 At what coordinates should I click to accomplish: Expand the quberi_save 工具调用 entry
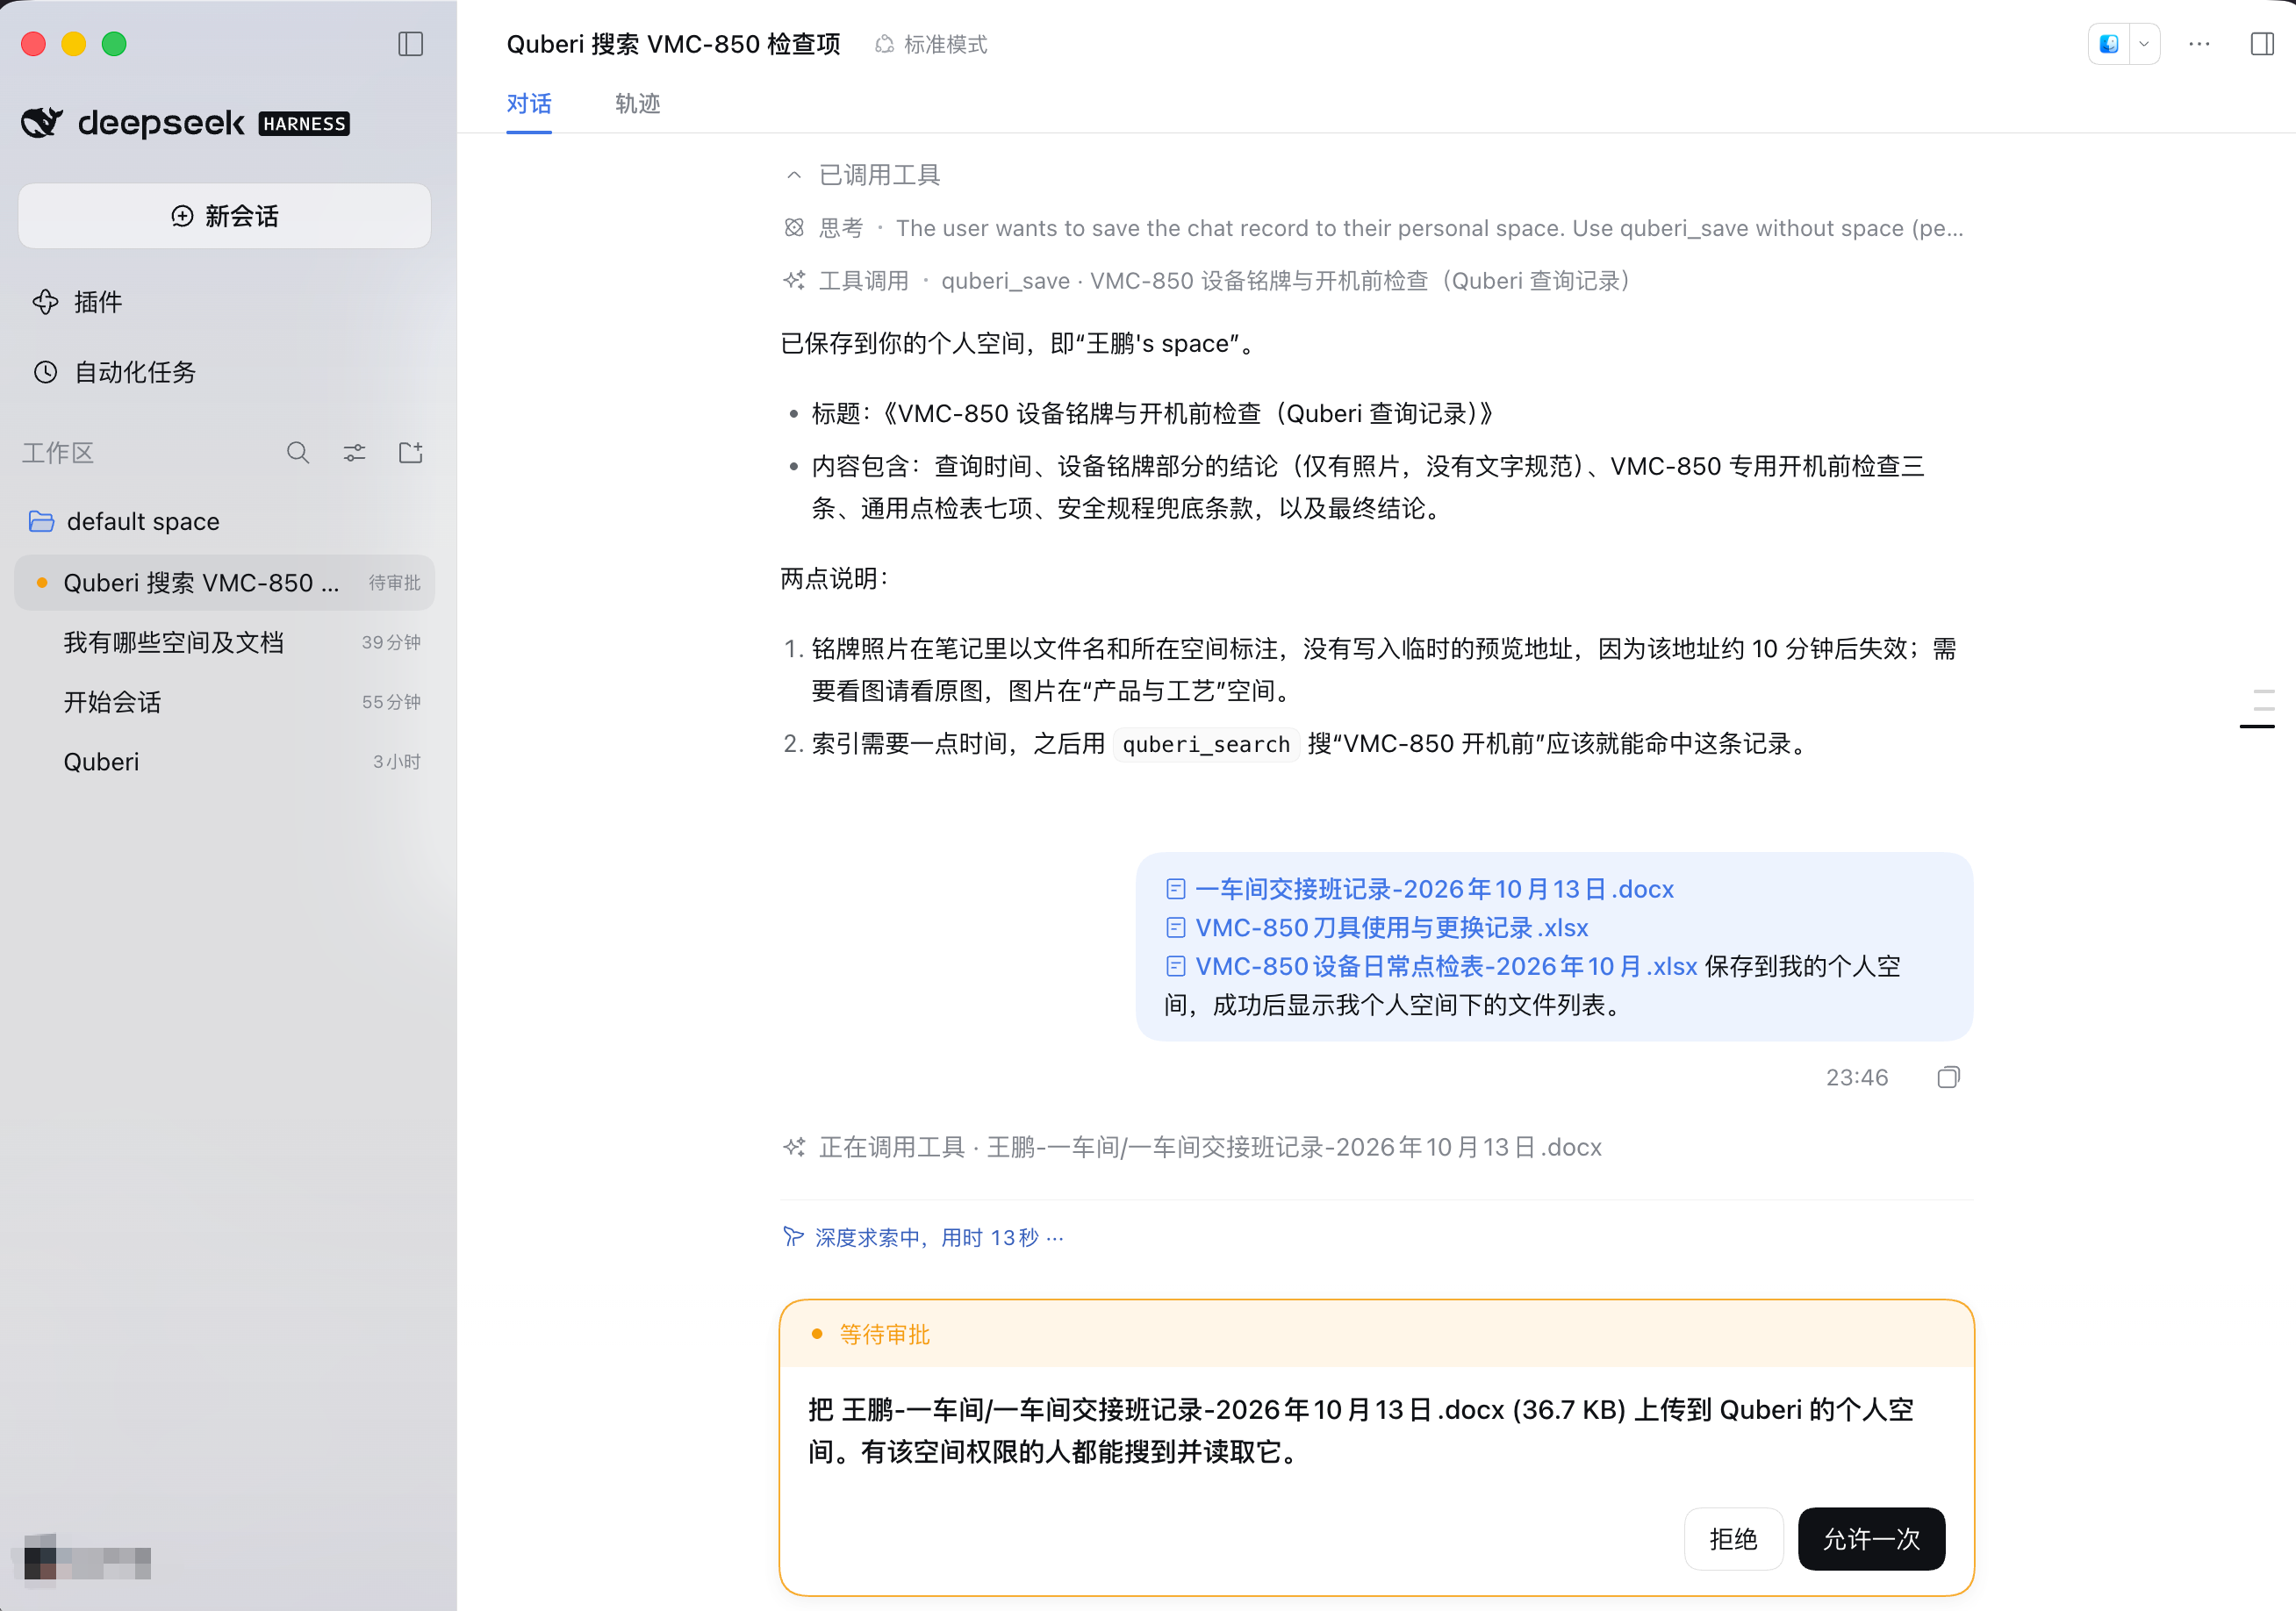coord(1208,281)
